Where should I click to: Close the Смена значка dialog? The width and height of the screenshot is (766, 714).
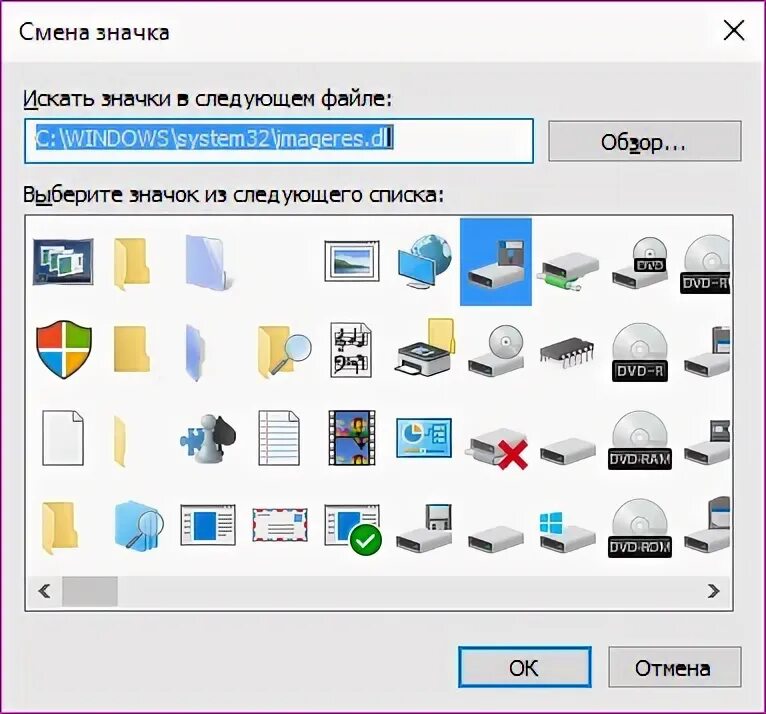[x=734, y=31]
